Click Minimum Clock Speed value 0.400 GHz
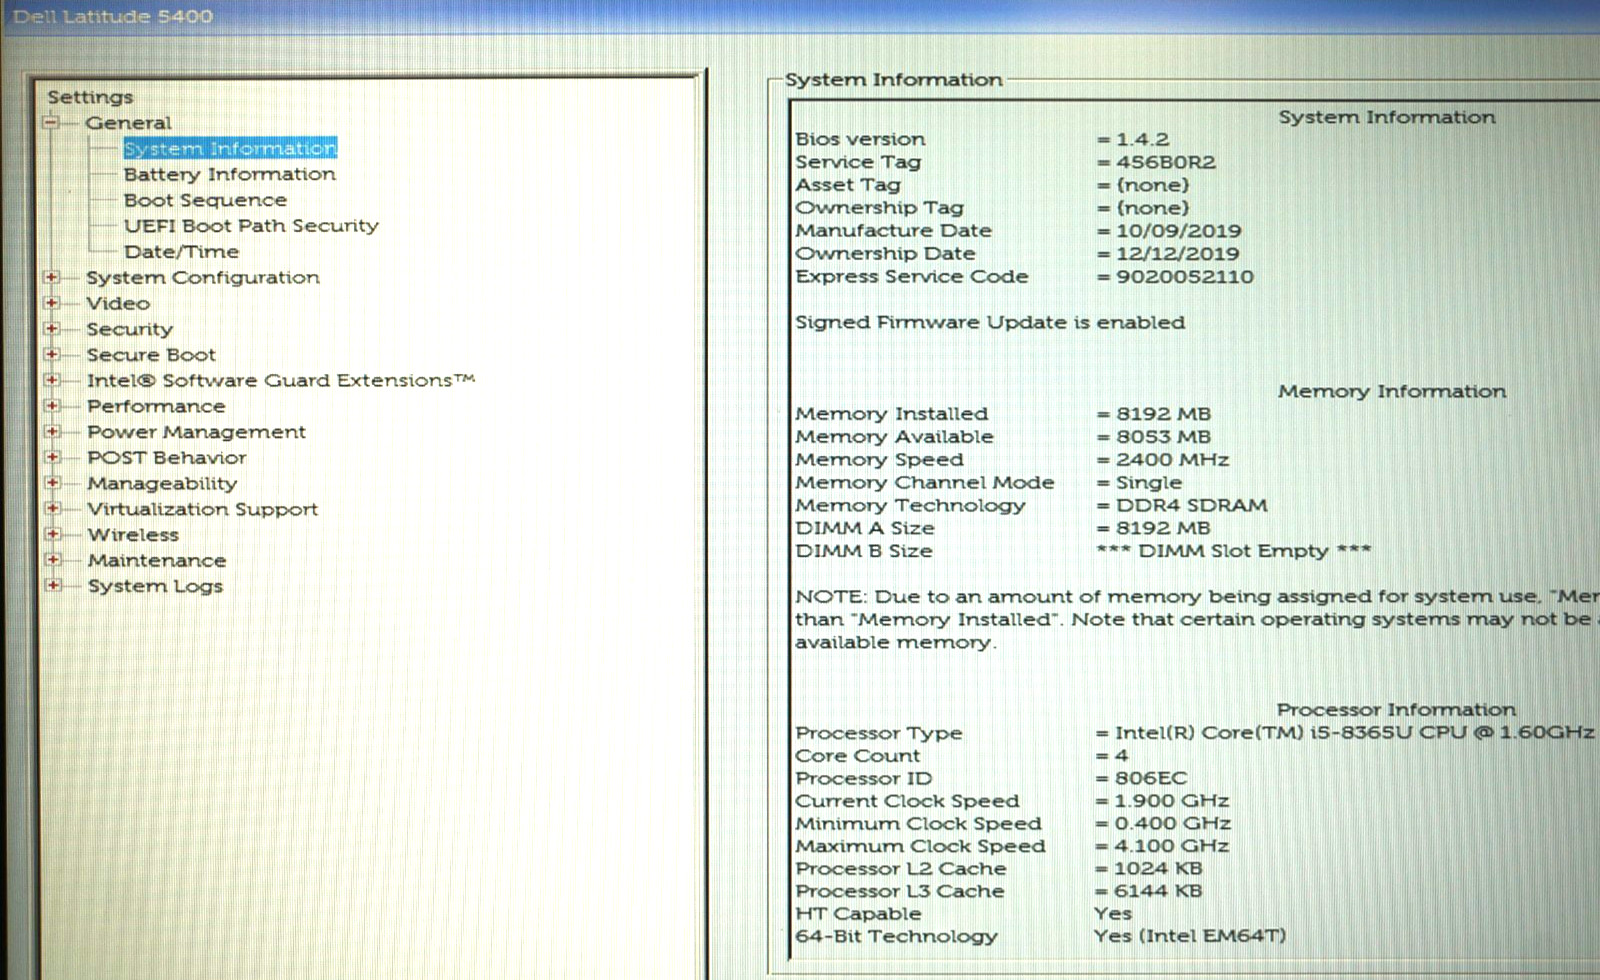 click(1172, 824)
